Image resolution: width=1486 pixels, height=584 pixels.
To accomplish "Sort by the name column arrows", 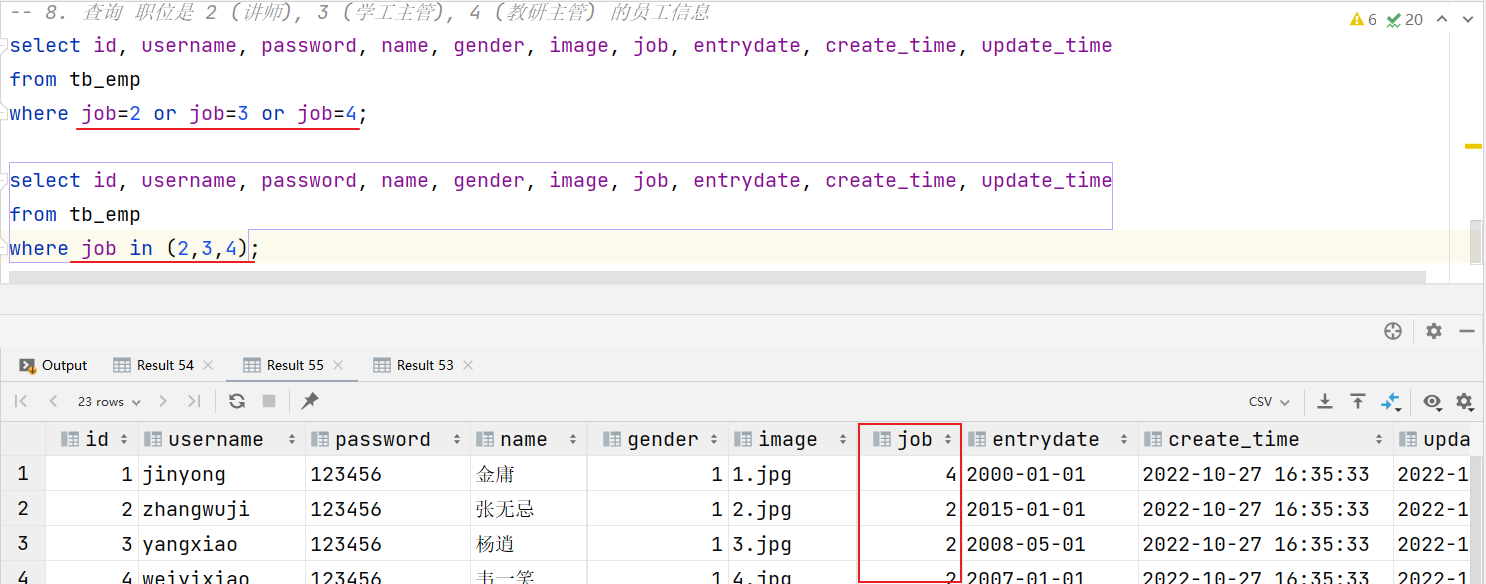I will (x=573, y=439).
